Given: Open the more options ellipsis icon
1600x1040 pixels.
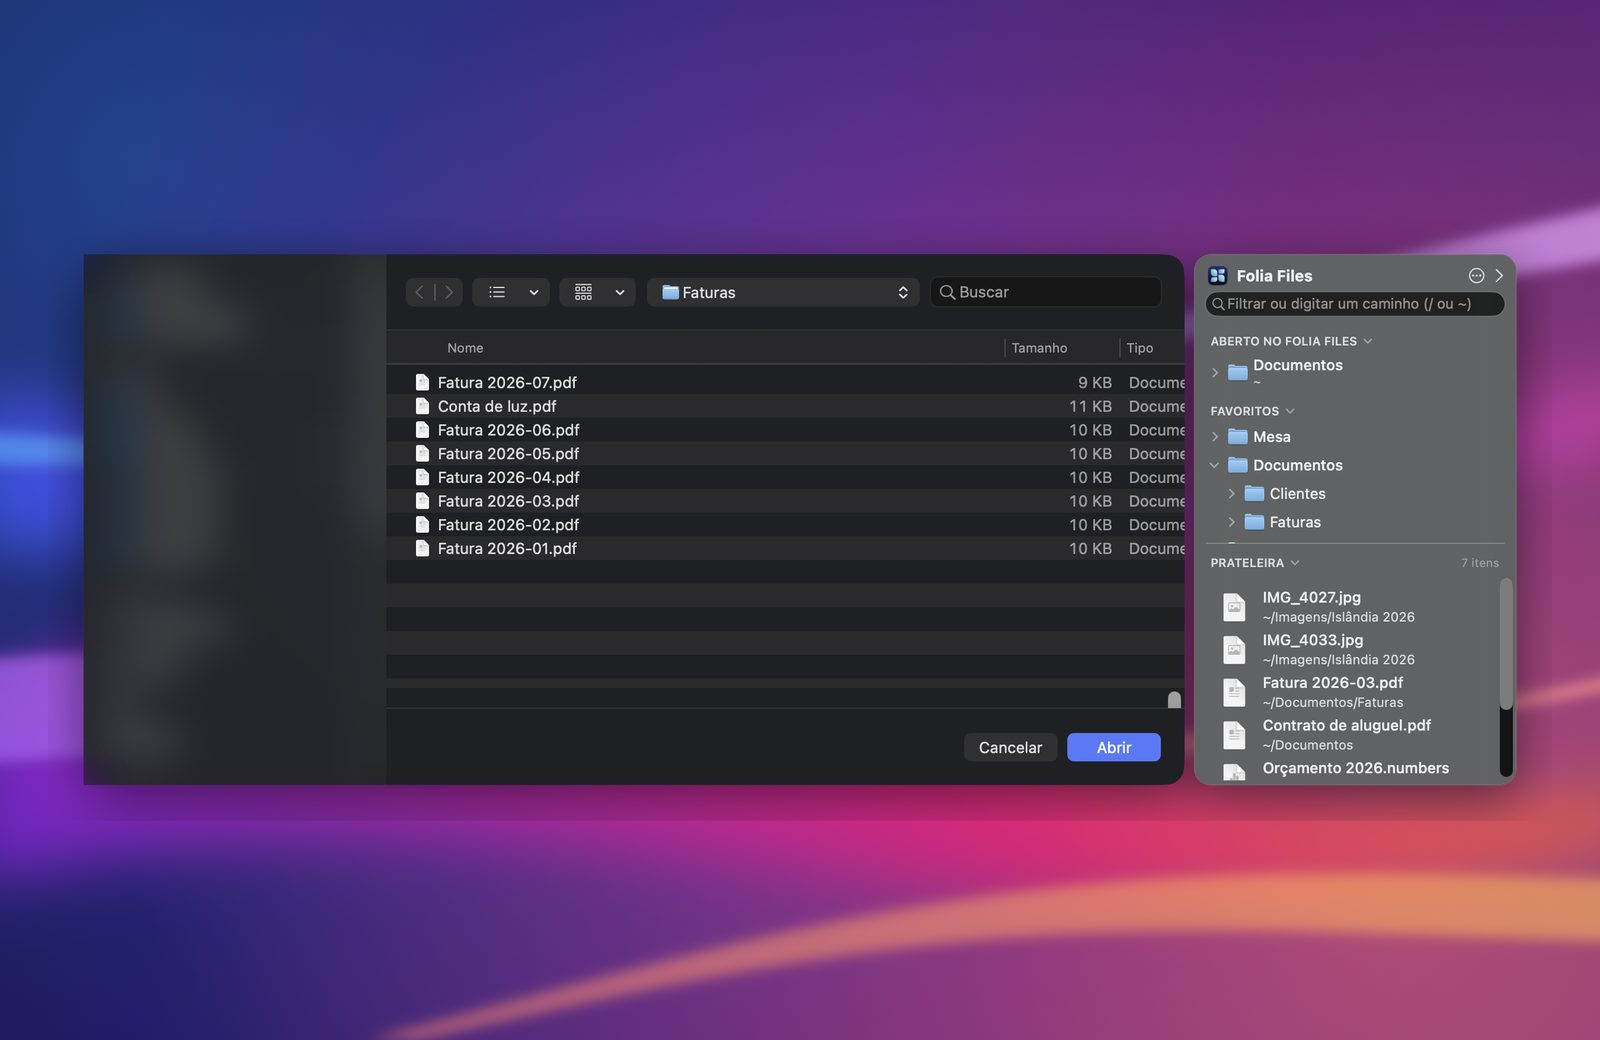Looking at the screenshot, I should coord(1476,276).
